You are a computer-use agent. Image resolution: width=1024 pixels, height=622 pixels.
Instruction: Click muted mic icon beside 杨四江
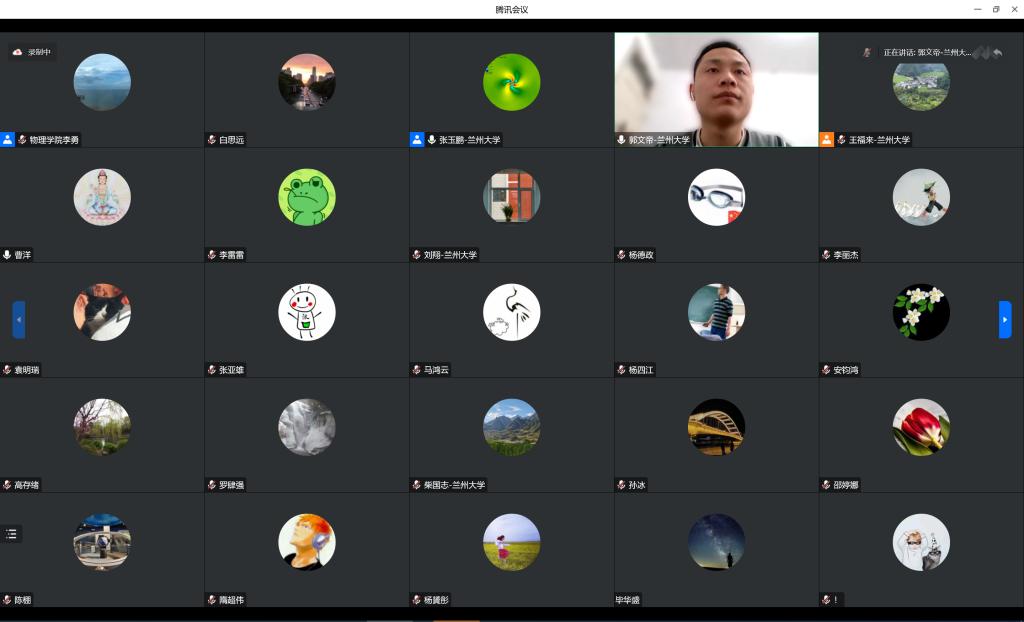point(621,370)
